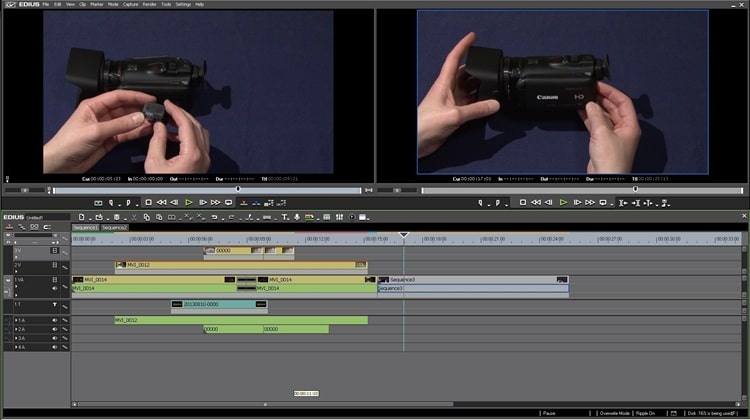750x420 pixels.
Task: Toggle video display of track 2V
Action: coord(55,265)
